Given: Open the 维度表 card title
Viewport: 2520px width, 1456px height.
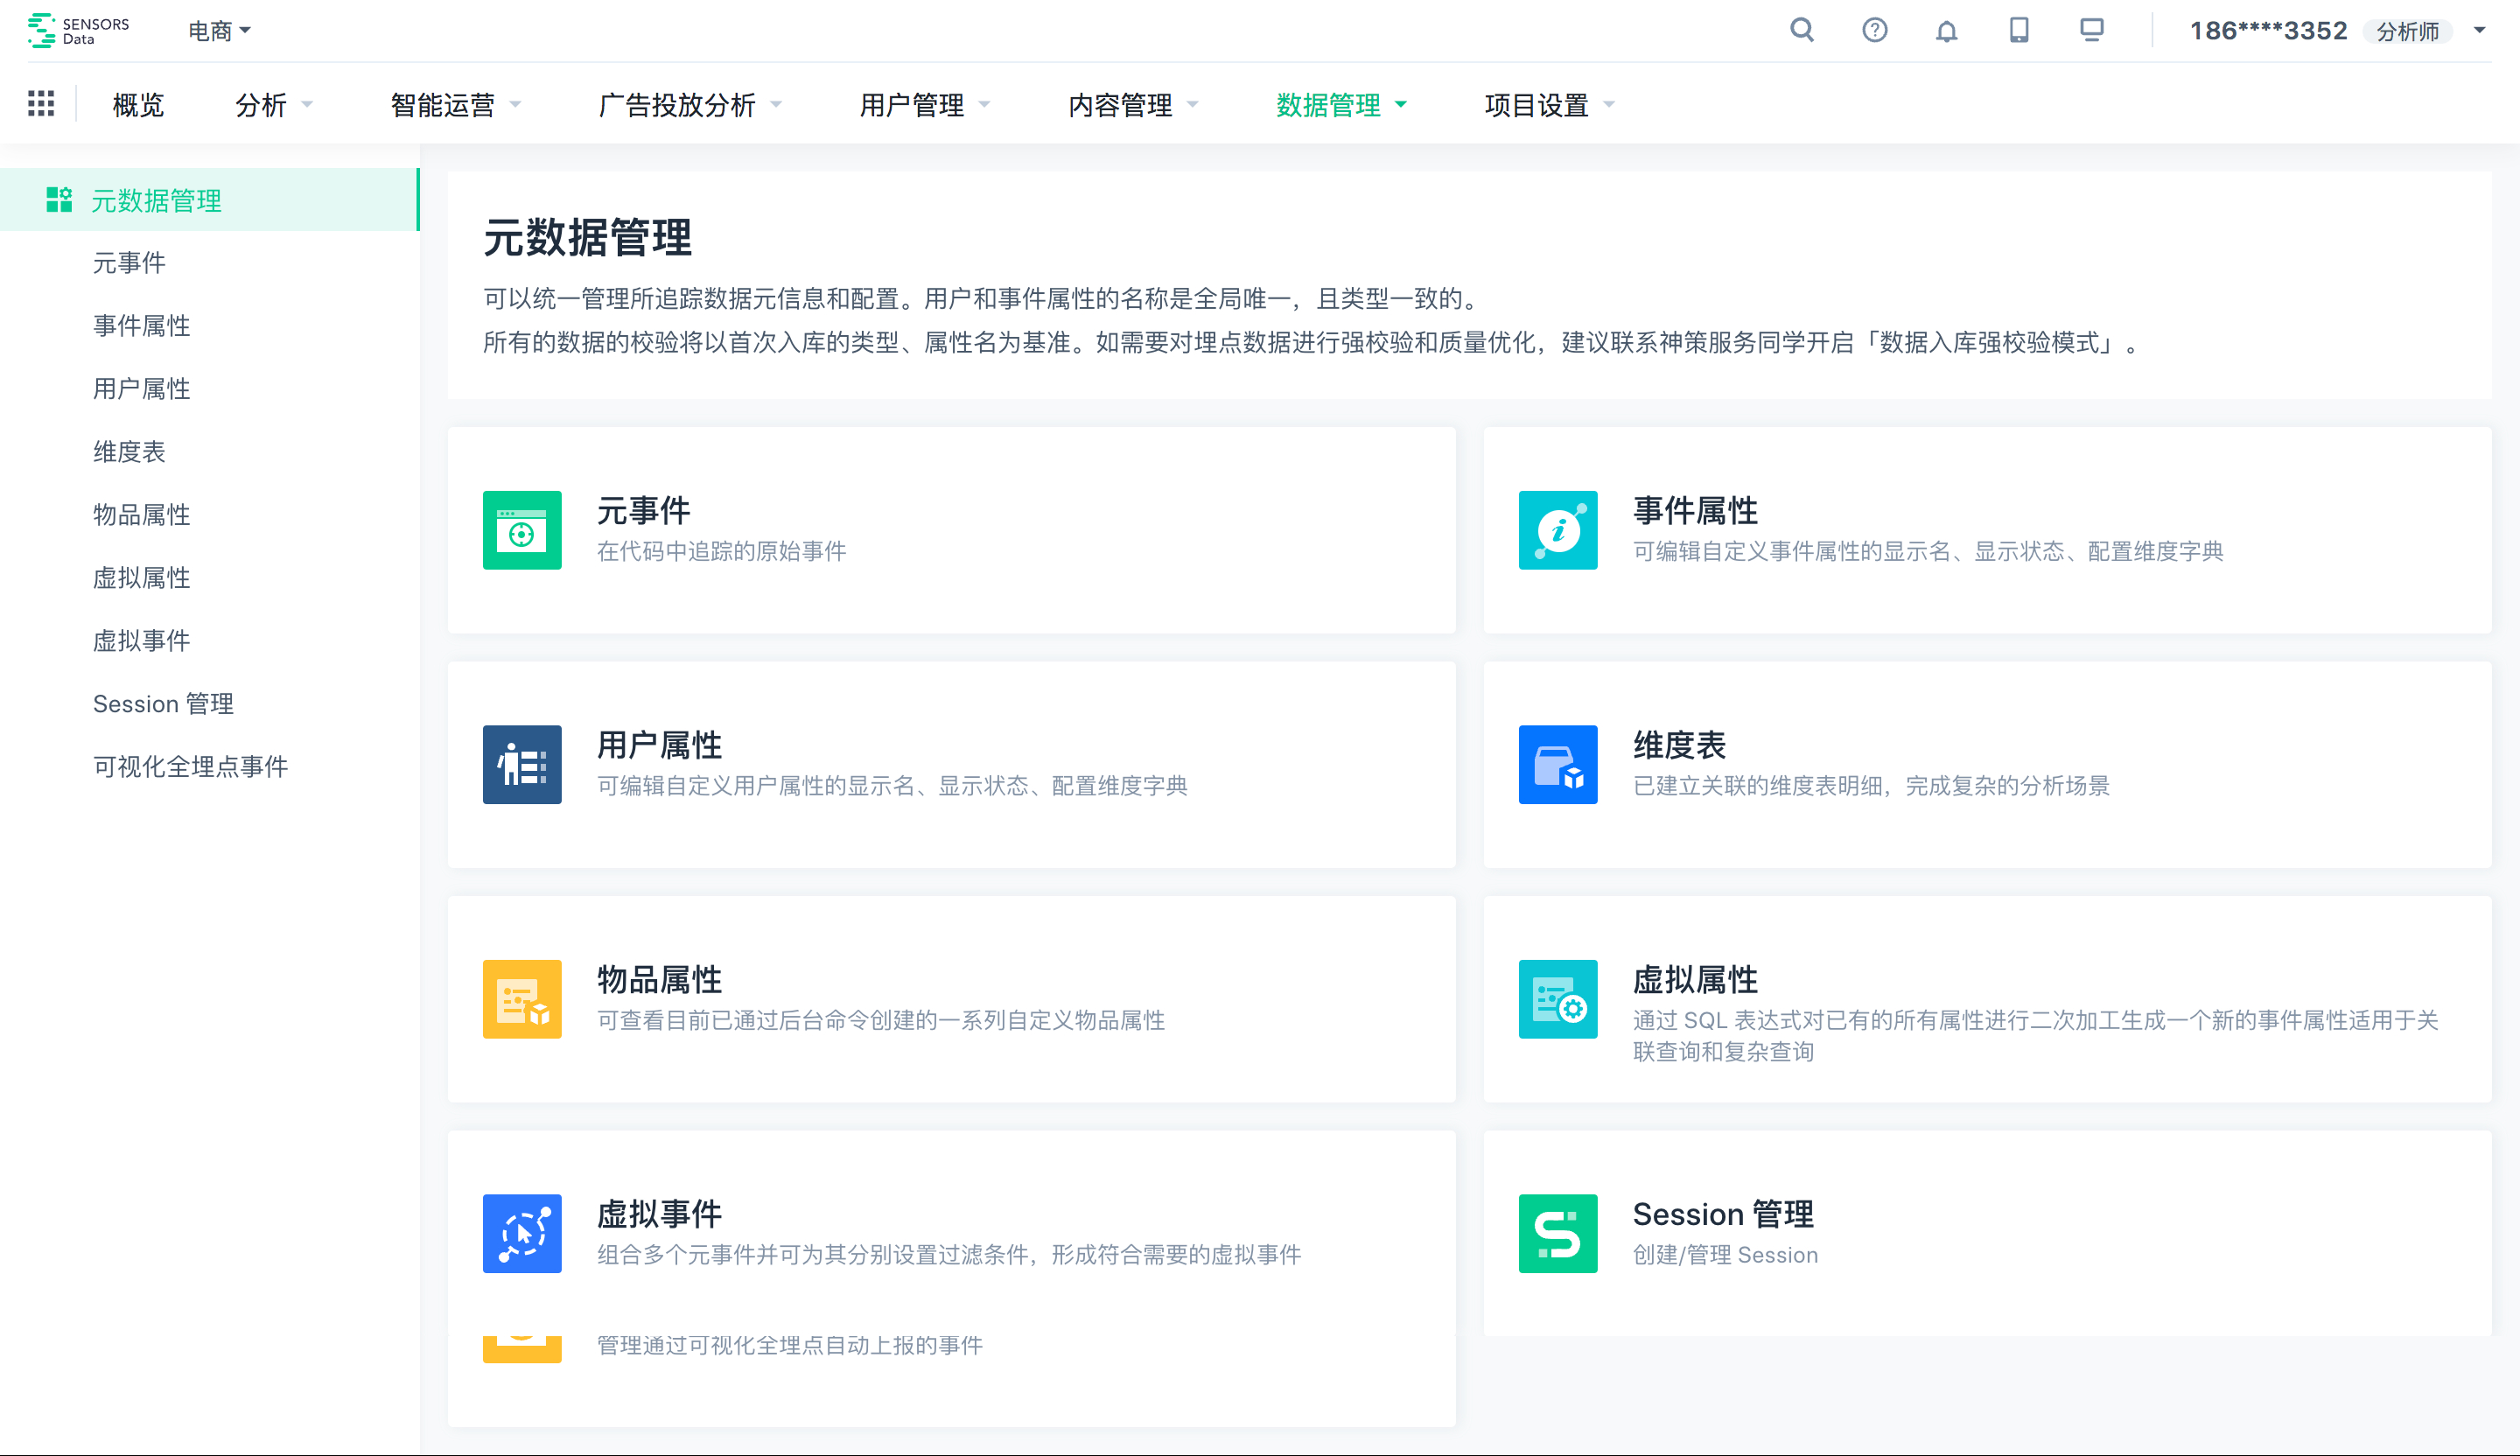Looking at the screenshot, I should [1679, 745].
